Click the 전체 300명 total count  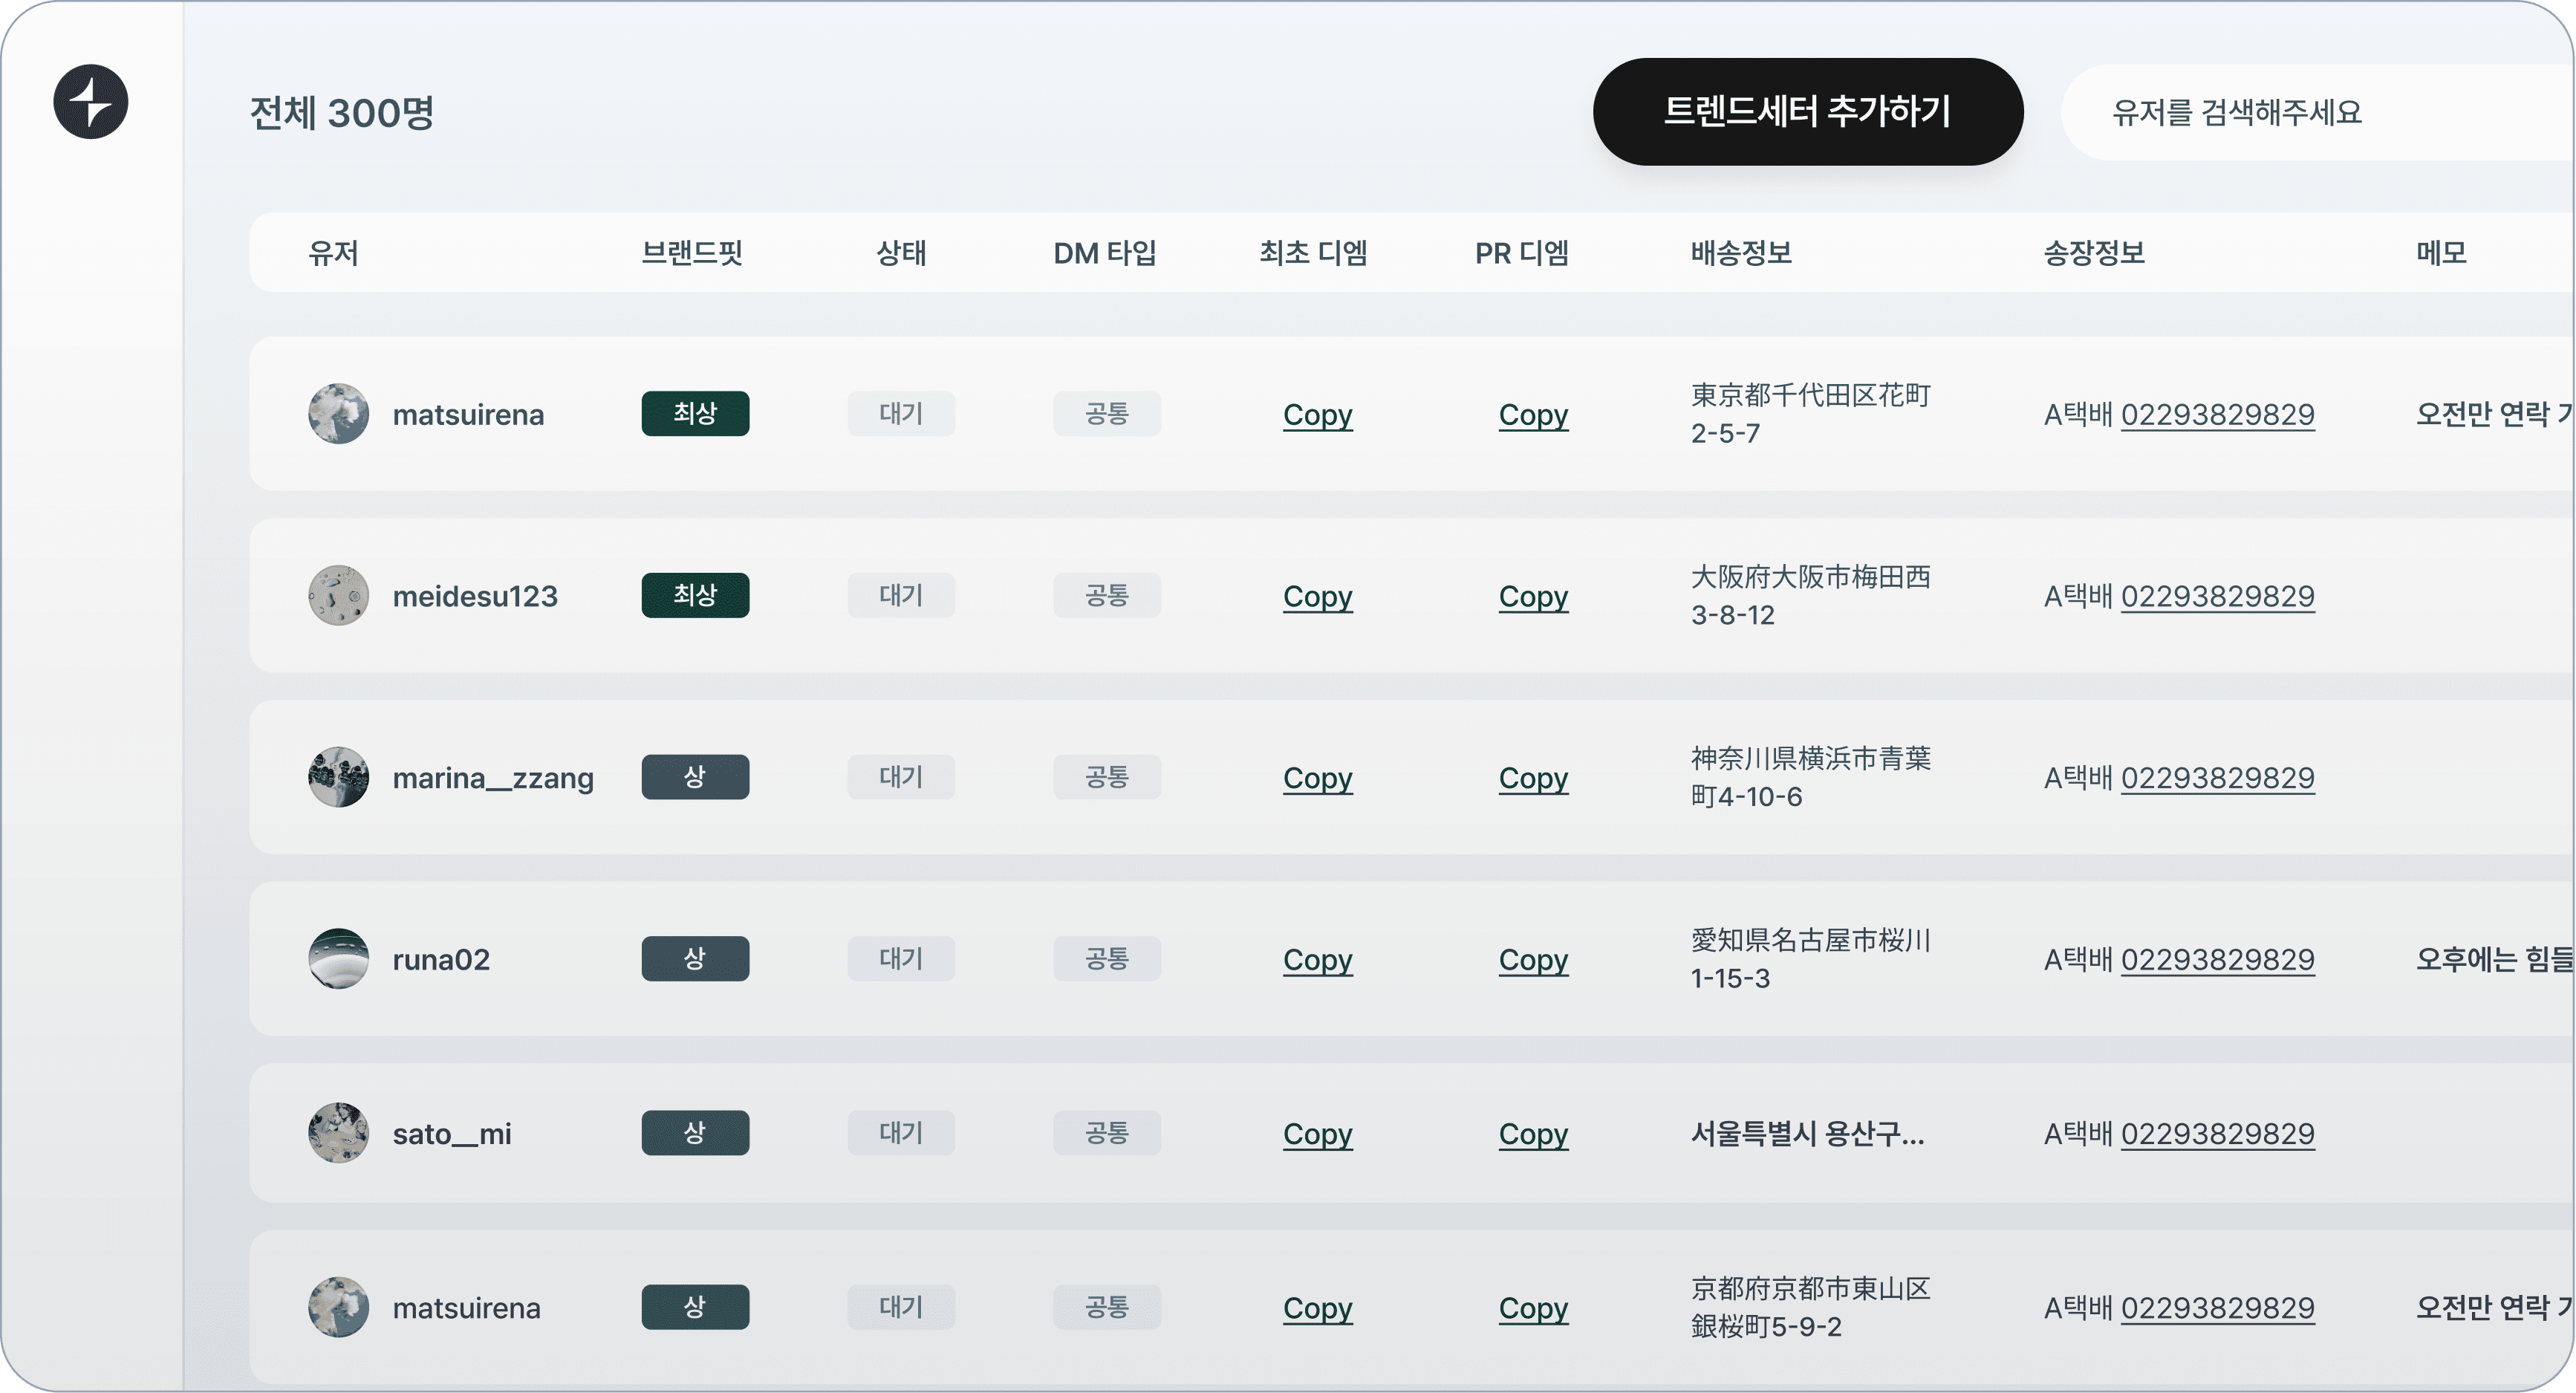click(342, 113)
